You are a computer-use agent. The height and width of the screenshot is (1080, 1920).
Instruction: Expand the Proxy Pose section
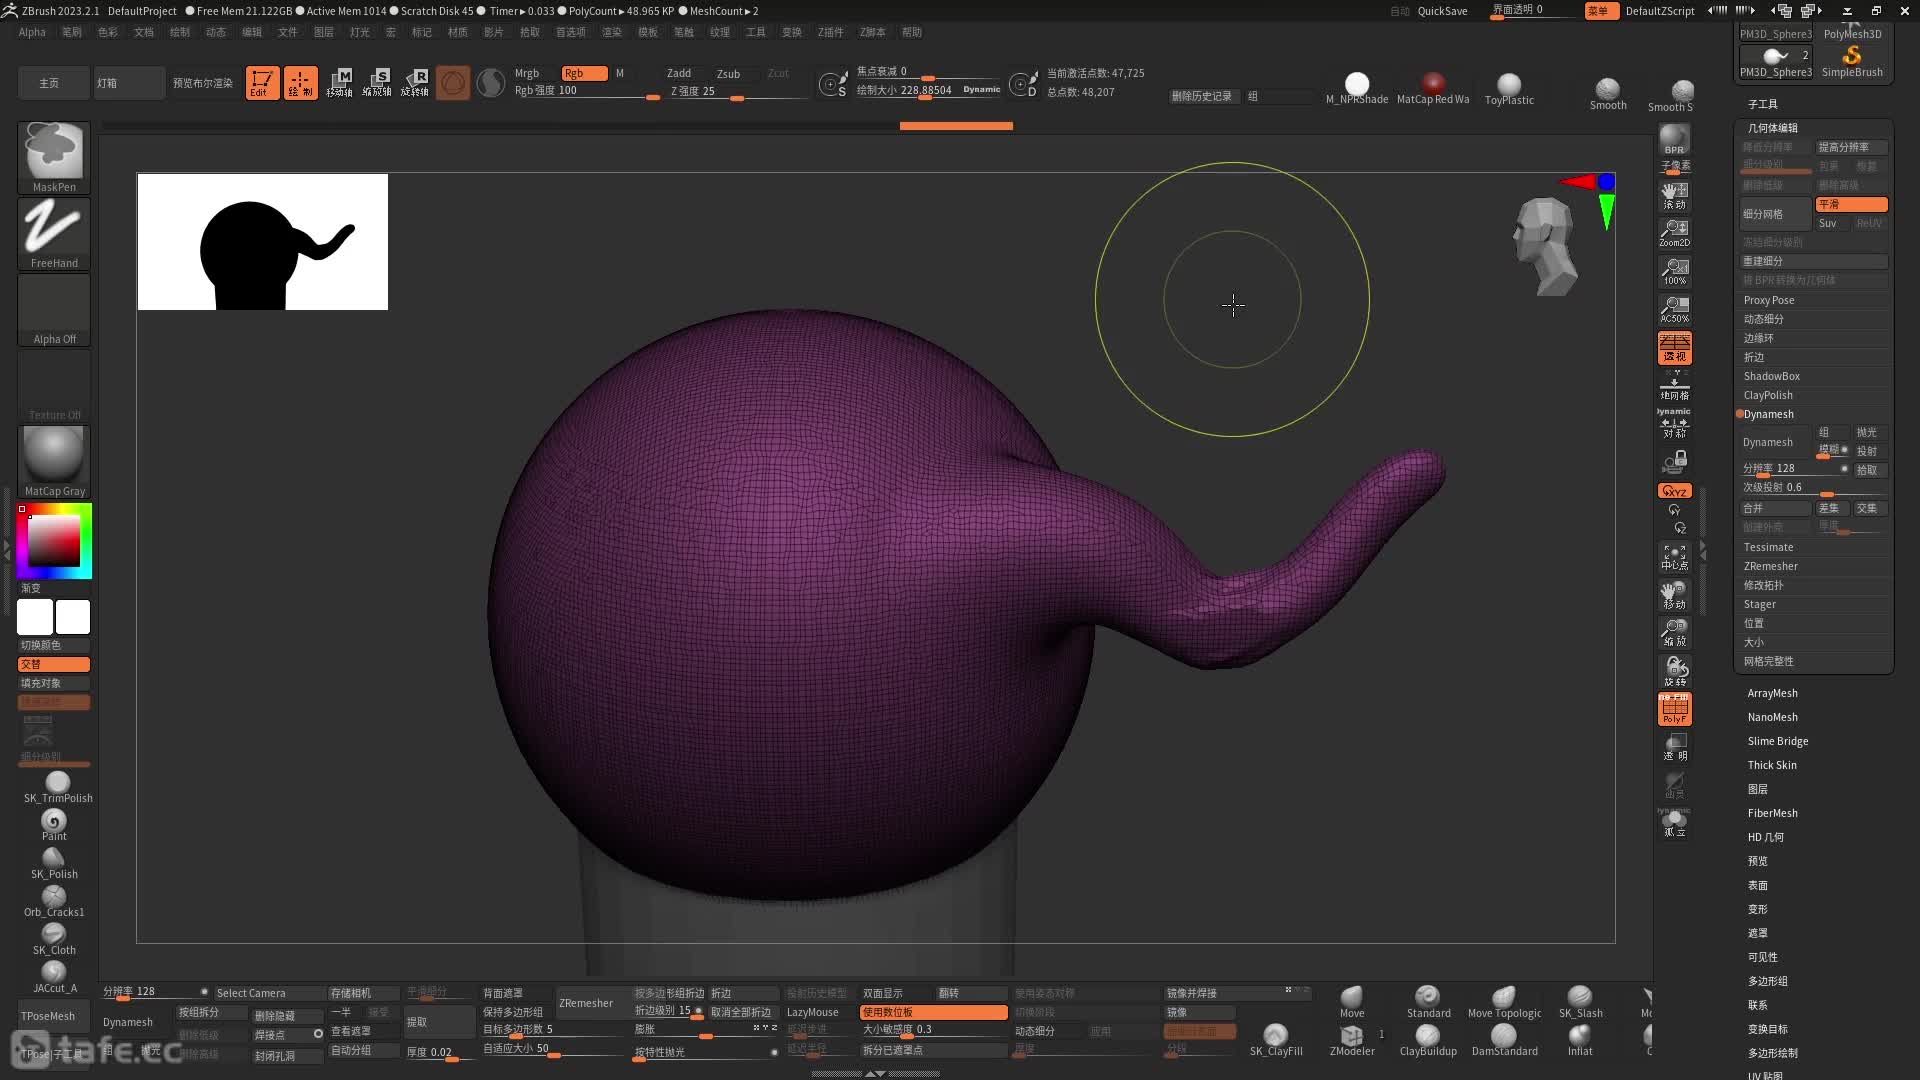tap(1768, 300)
